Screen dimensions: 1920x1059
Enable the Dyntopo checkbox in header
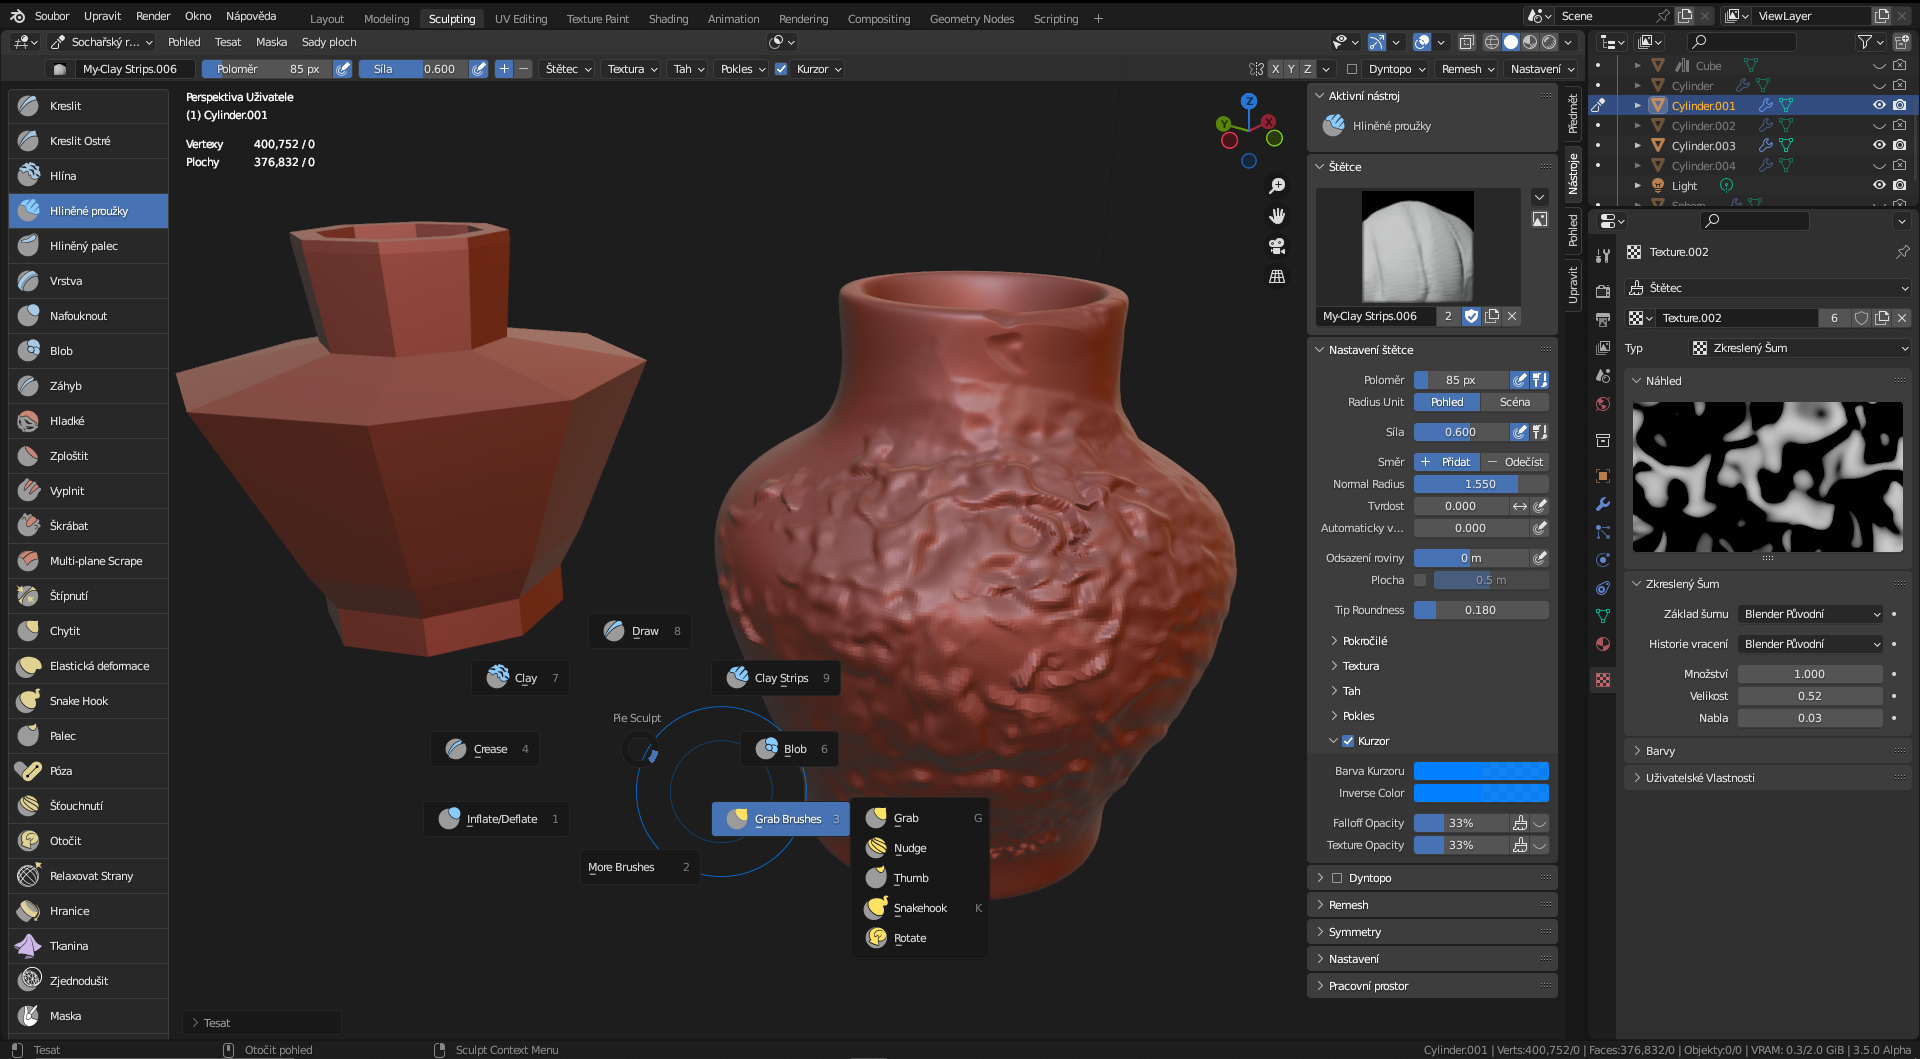tap(1352, 69)
